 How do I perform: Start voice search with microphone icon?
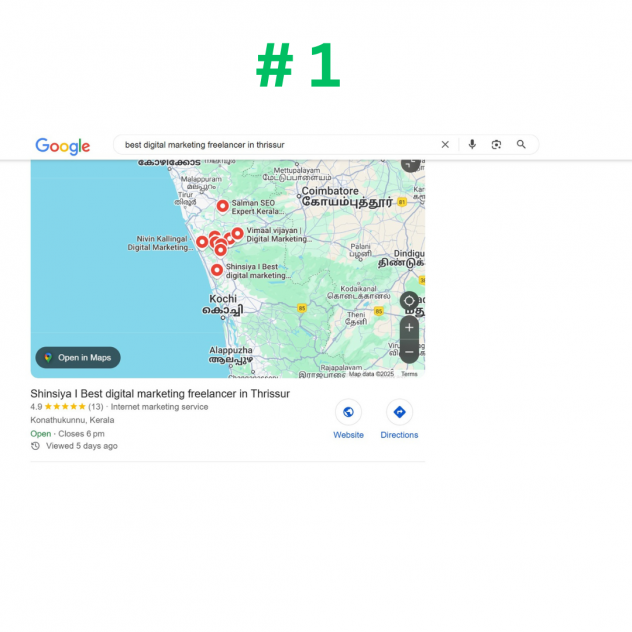click(472, 144)
